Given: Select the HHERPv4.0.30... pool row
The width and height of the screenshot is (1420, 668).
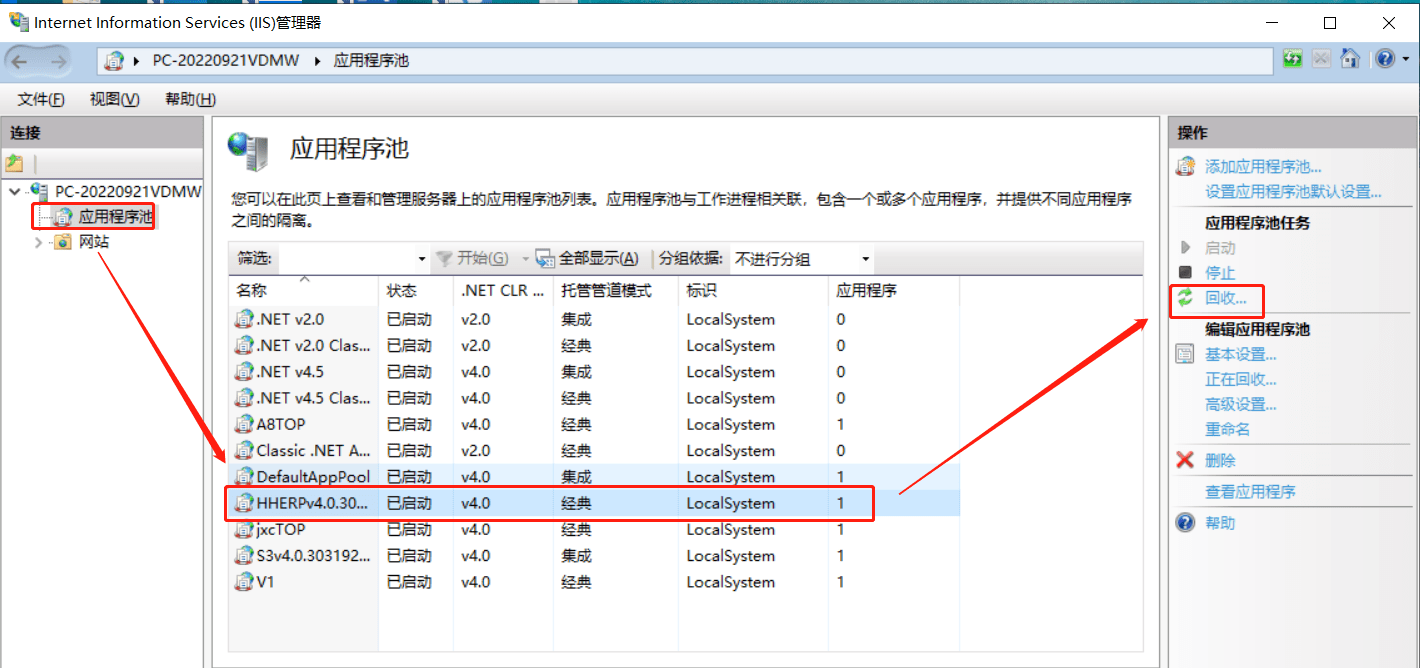Looking at the screenshot, I should [594, 503].
